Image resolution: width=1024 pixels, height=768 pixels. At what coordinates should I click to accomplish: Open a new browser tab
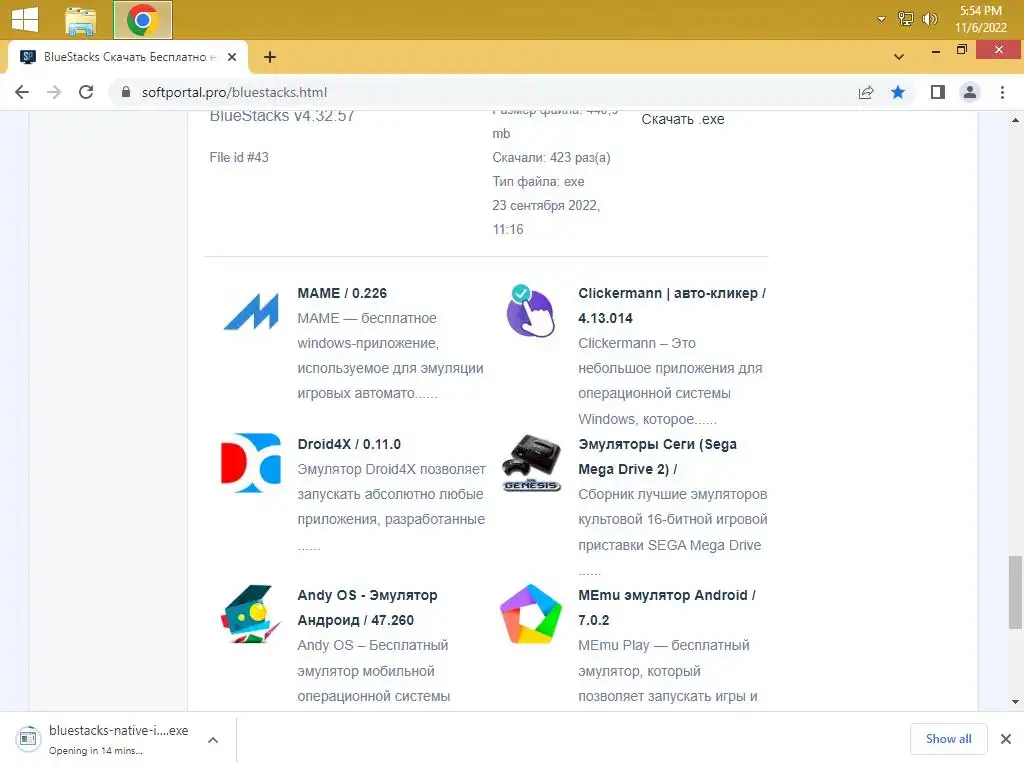pos(270,57)
